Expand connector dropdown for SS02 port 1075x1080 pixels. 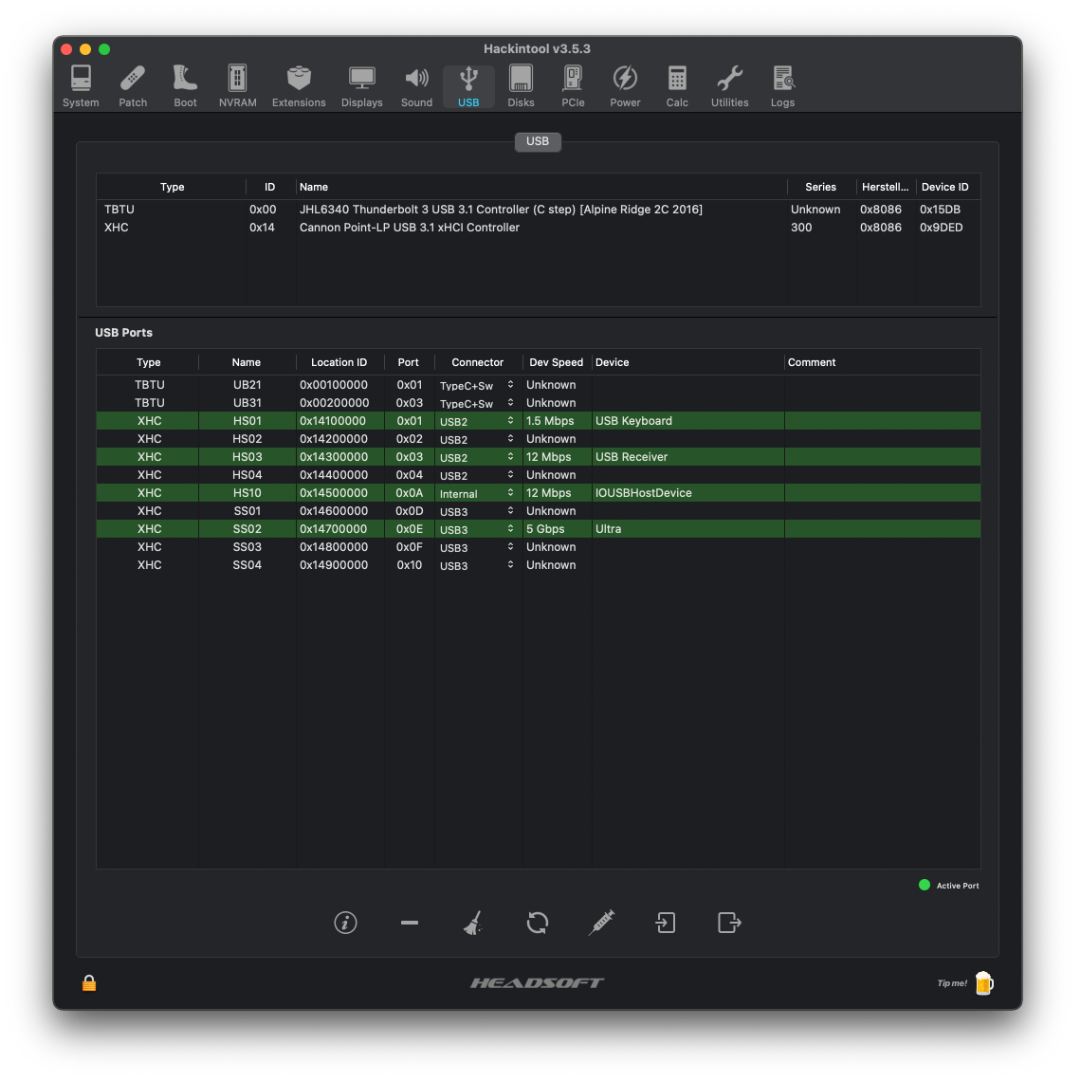coord(510,529)
